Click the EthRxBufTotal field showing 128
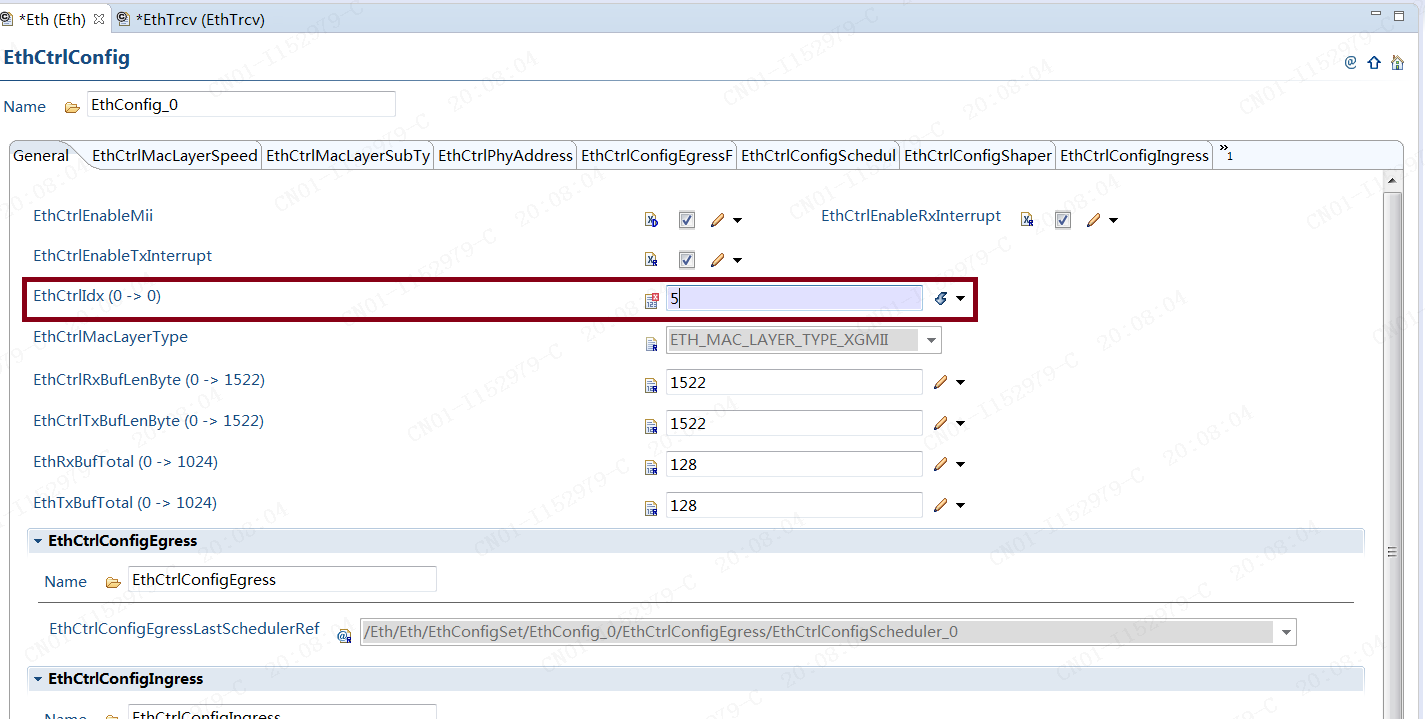The image size is (1425, 719). (794, 464)
